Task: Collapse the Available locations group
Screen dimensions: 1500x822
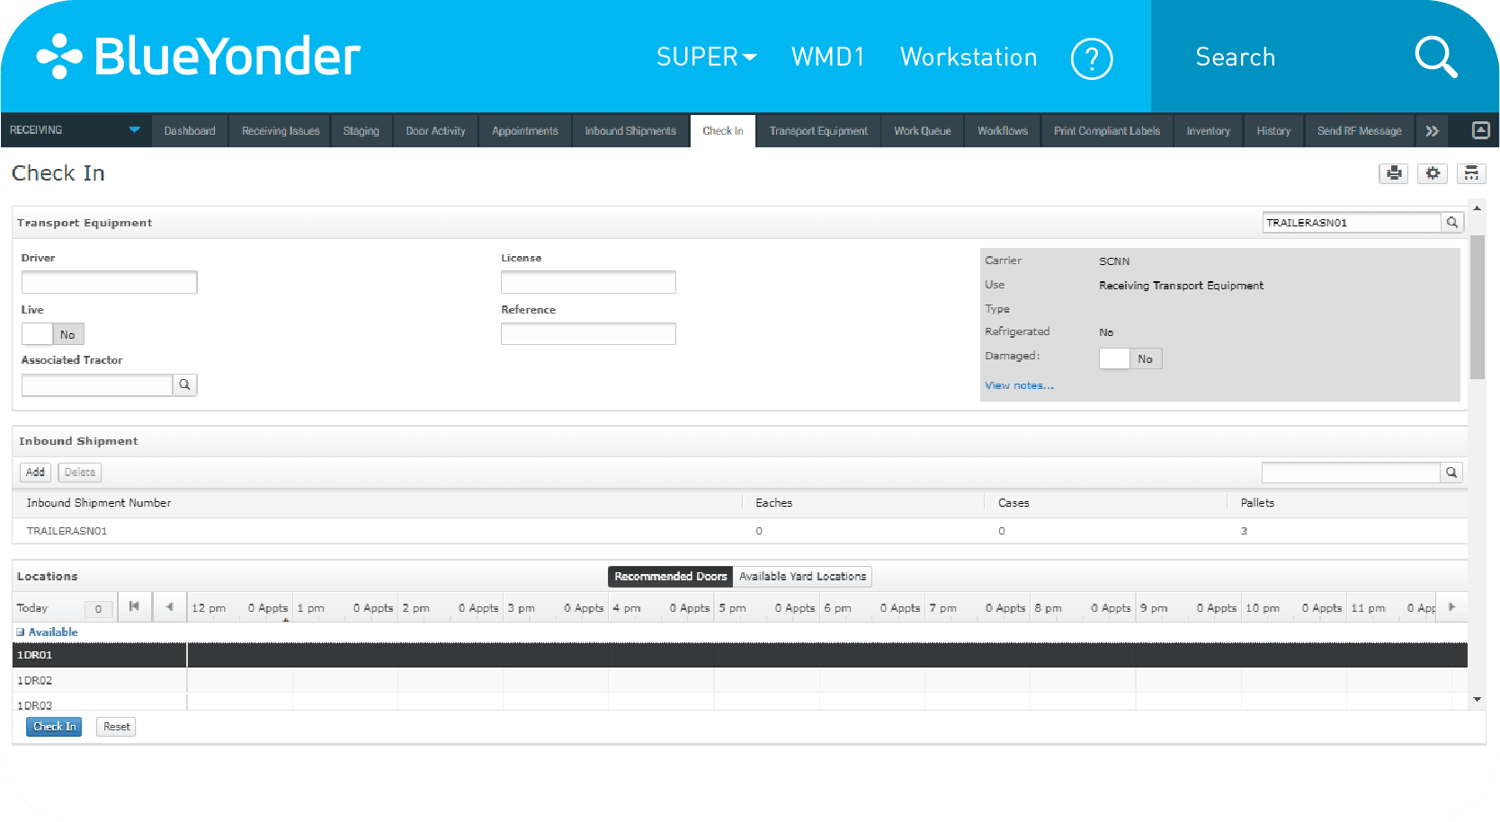Action: click(21, 631)
